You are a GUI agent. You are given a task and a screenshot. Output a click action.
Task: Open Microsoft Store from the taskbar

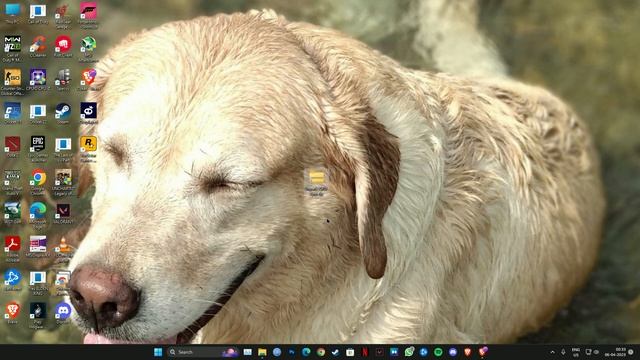point(350,352)
